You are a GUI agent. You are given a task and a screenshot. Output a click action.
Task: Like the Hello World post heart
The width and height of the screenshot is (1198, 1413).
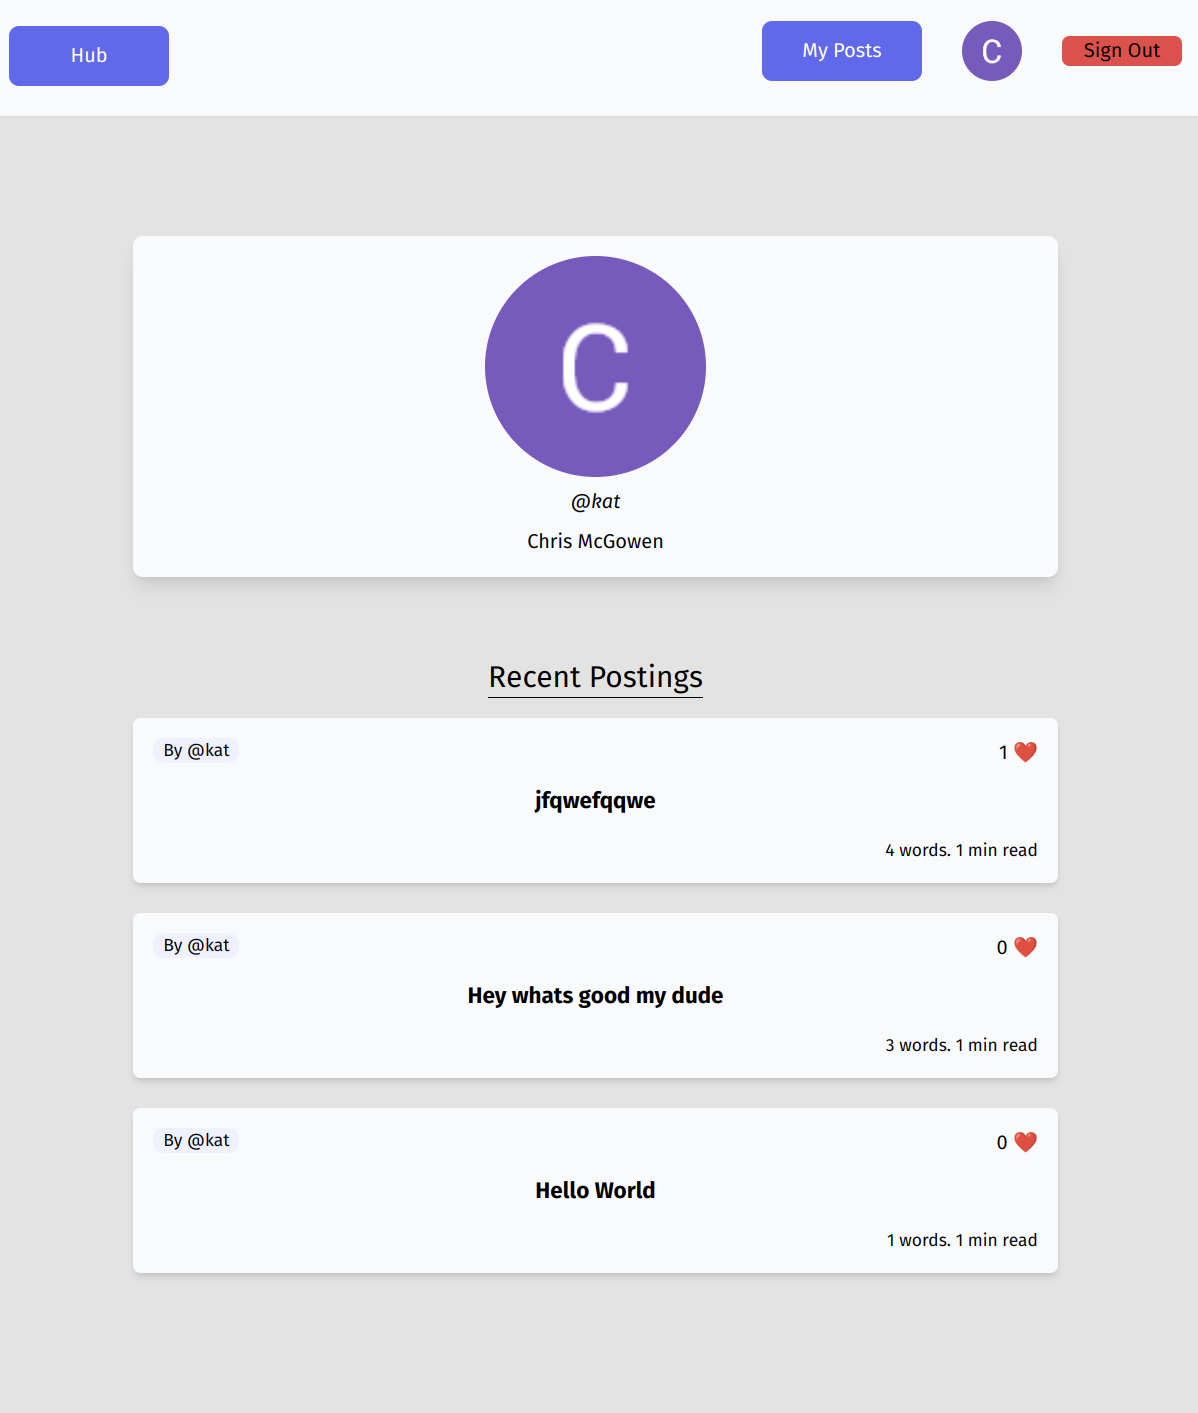point(1025,1142)
